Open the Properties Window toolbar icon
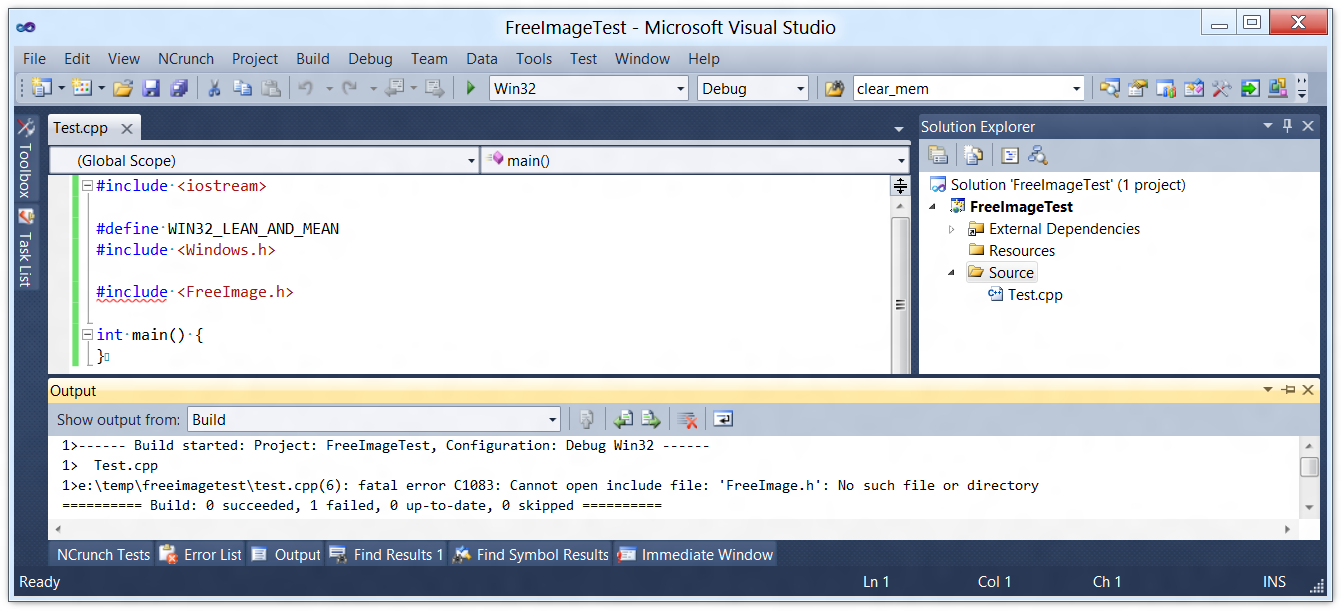Image resolution: width=1341 pixels, height=611 pixels. pyautogui.click(x=1137, y=88)
